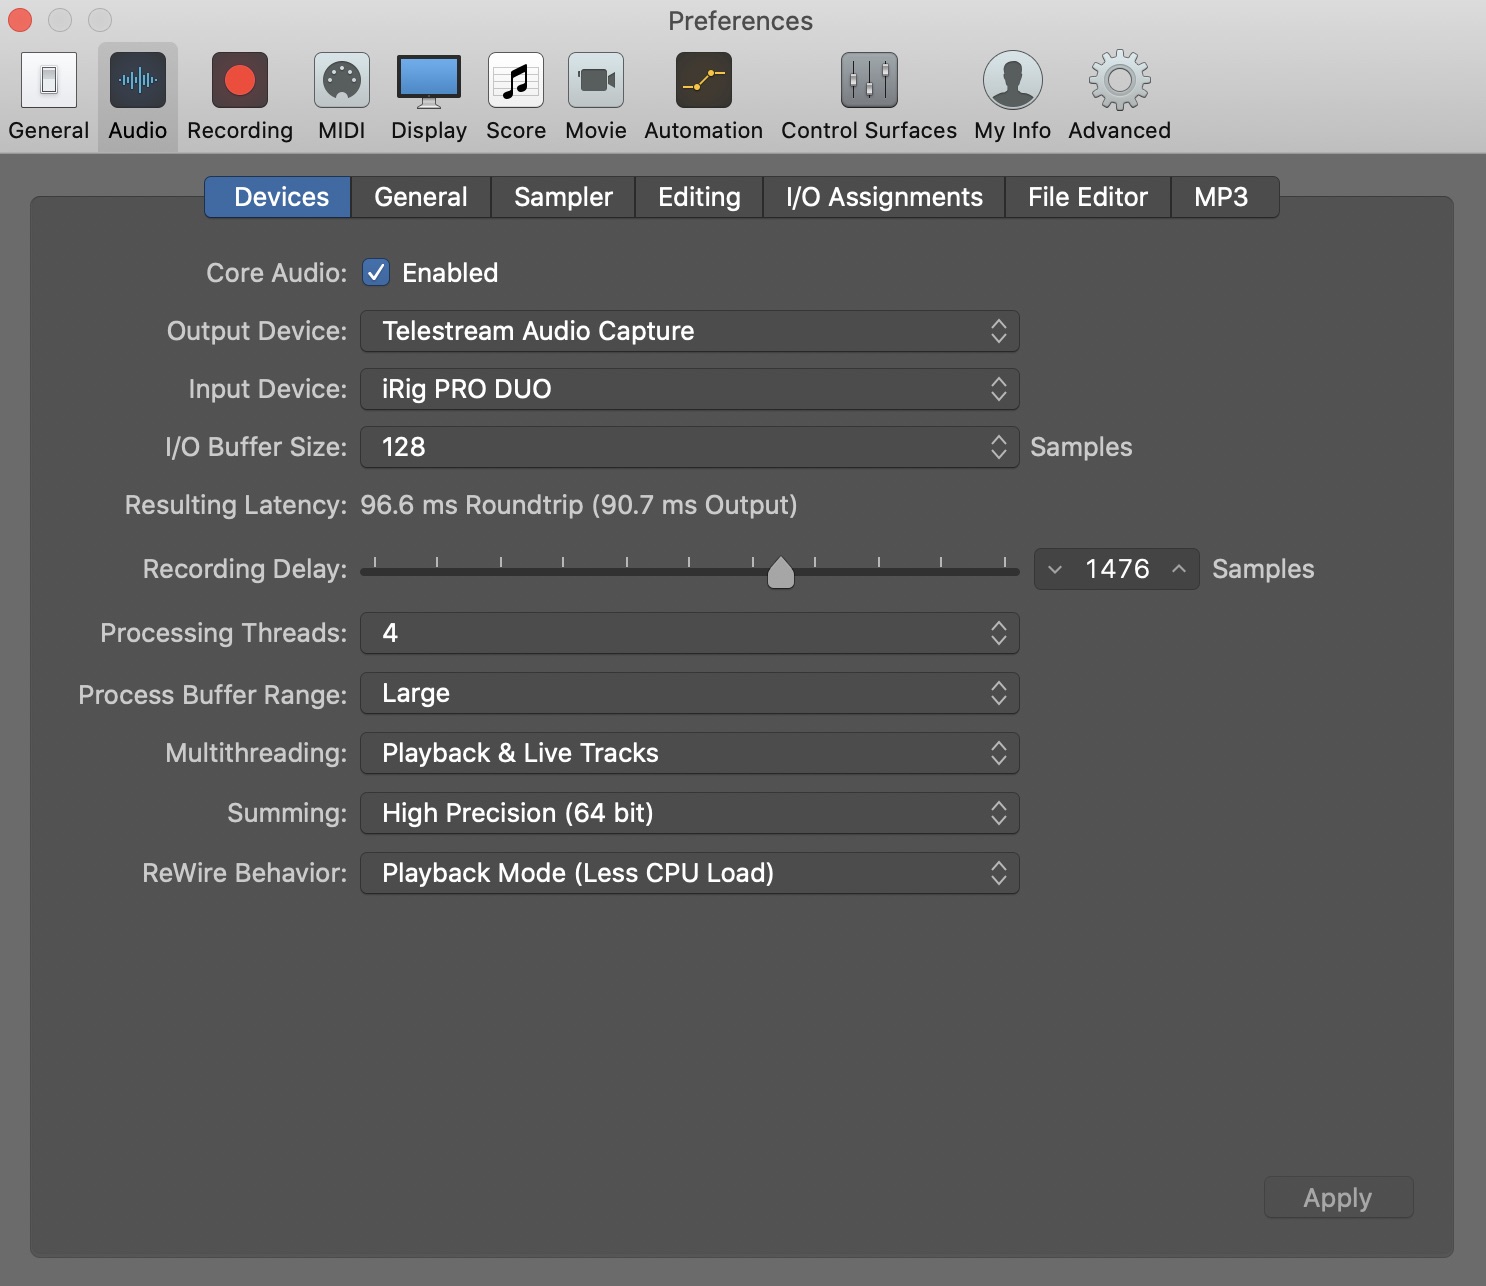Expand the Output Device dropdown
This screenshot has height=1286, width=1486.
click(x=690, y=331)
